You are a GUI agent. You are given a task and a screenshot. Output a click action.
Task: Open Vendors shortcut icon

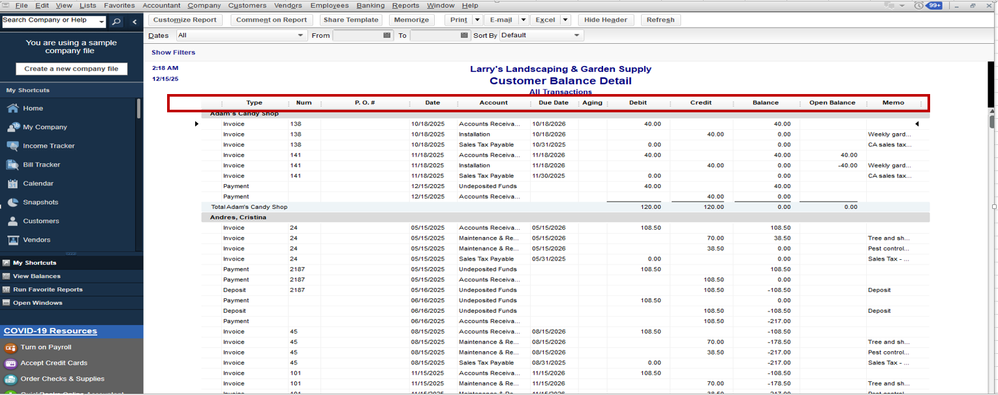[x=12, y=240]
